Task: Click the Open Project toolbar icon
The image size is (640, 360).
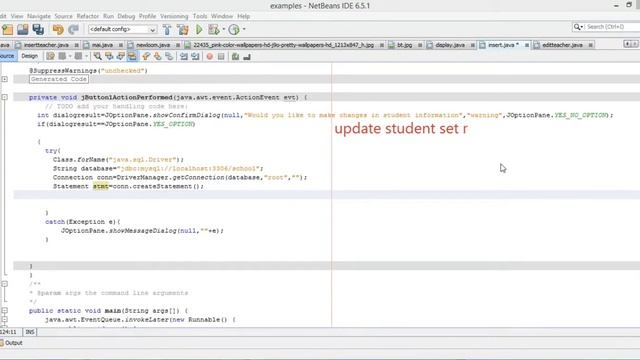Action: coord(22,29)
